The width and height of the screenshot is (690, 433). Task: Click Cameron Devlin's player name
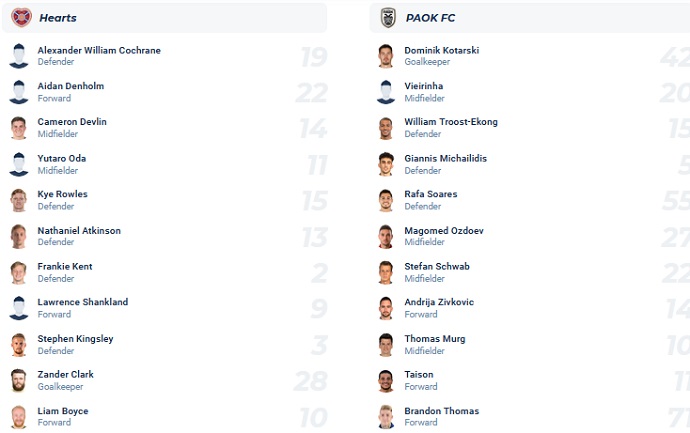pos(72,122)
